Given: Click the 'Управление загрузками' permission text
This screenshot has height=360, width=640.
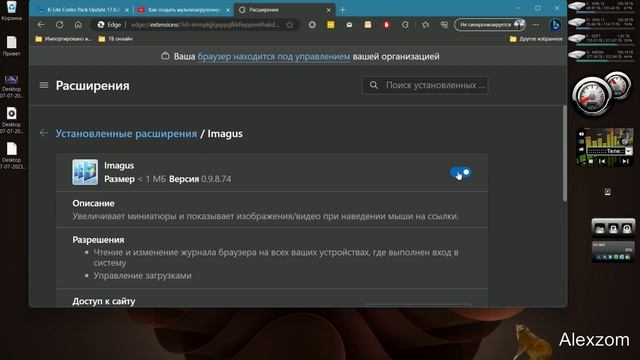Looking at the screenshot, I should (142, 276).
